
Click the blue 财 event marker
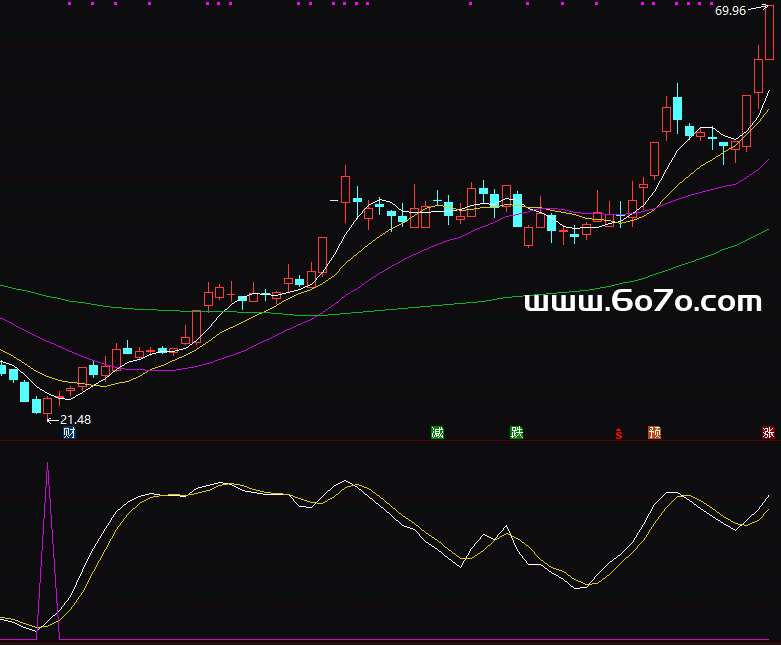click(69, 433)
